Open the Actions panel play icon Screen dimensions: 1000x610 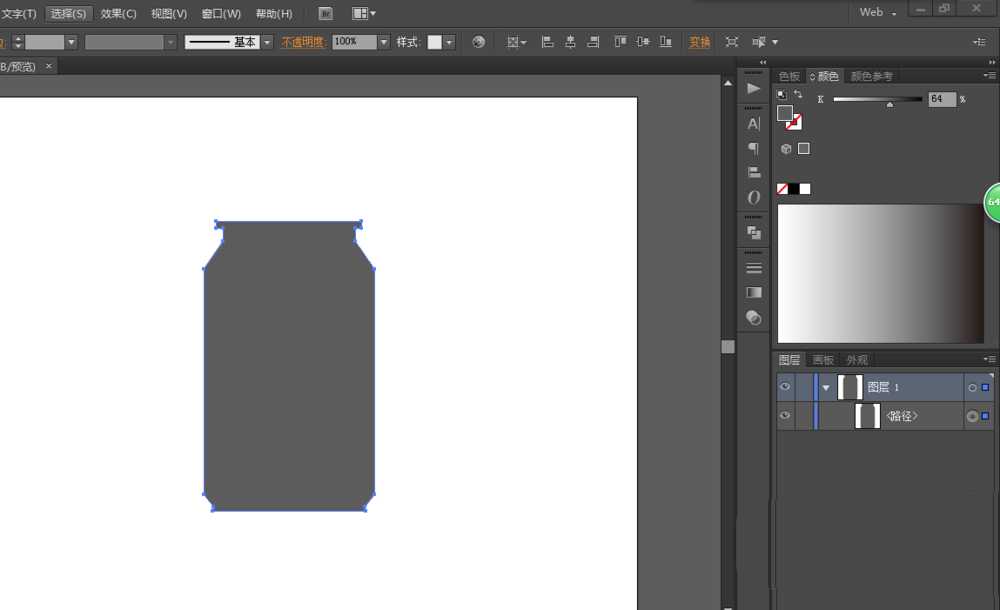click(754, 88)
